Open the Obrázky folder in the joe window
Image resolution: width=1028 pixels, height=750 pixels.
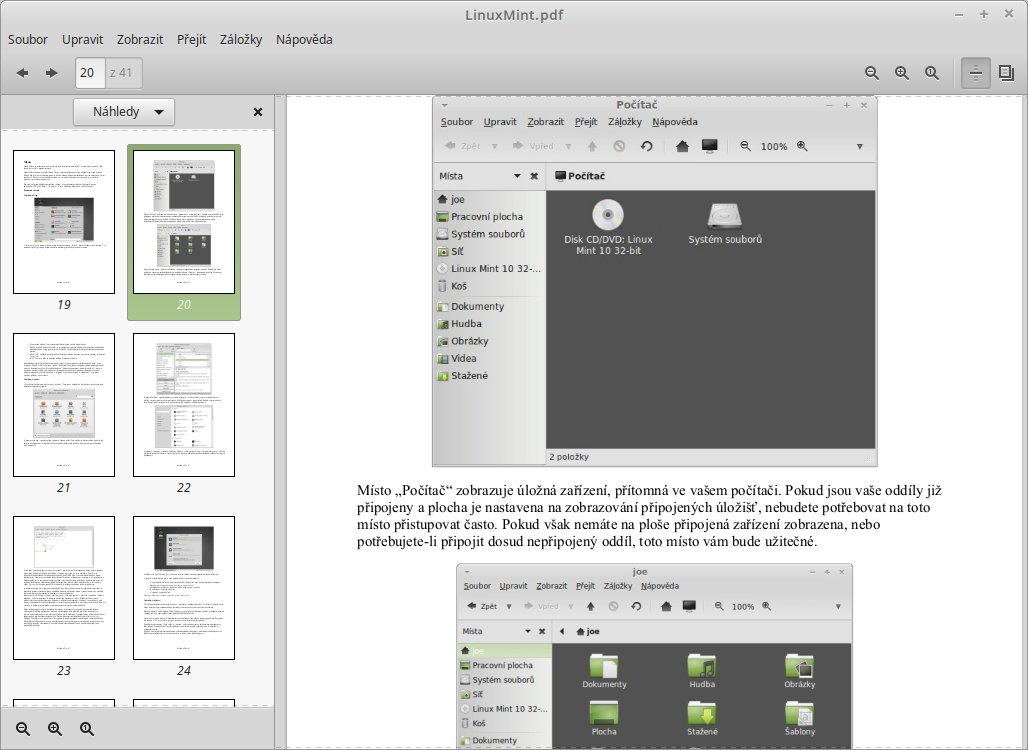pyautogui.click(x=799, y=671)
